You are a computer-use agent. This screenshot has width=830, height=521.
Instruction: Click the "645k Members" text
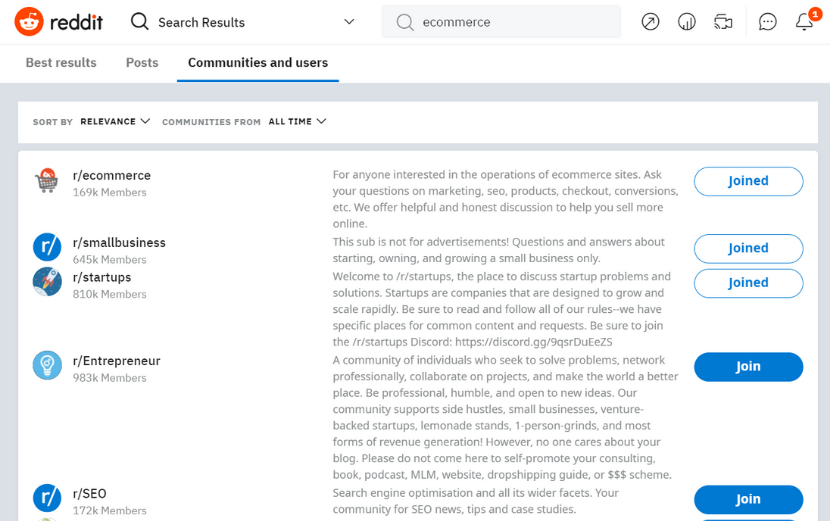[x=110, y=259]
